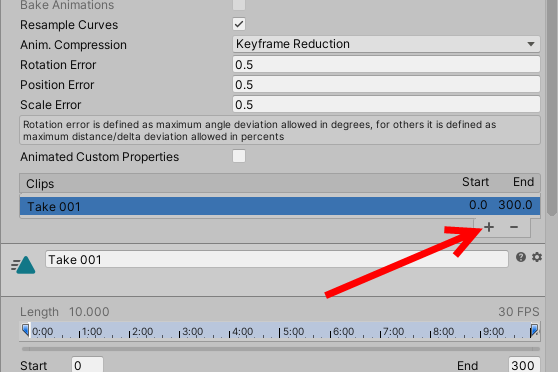
Task: Click the timeline horizontal scrollbar
Action: (x=280, y=349)
